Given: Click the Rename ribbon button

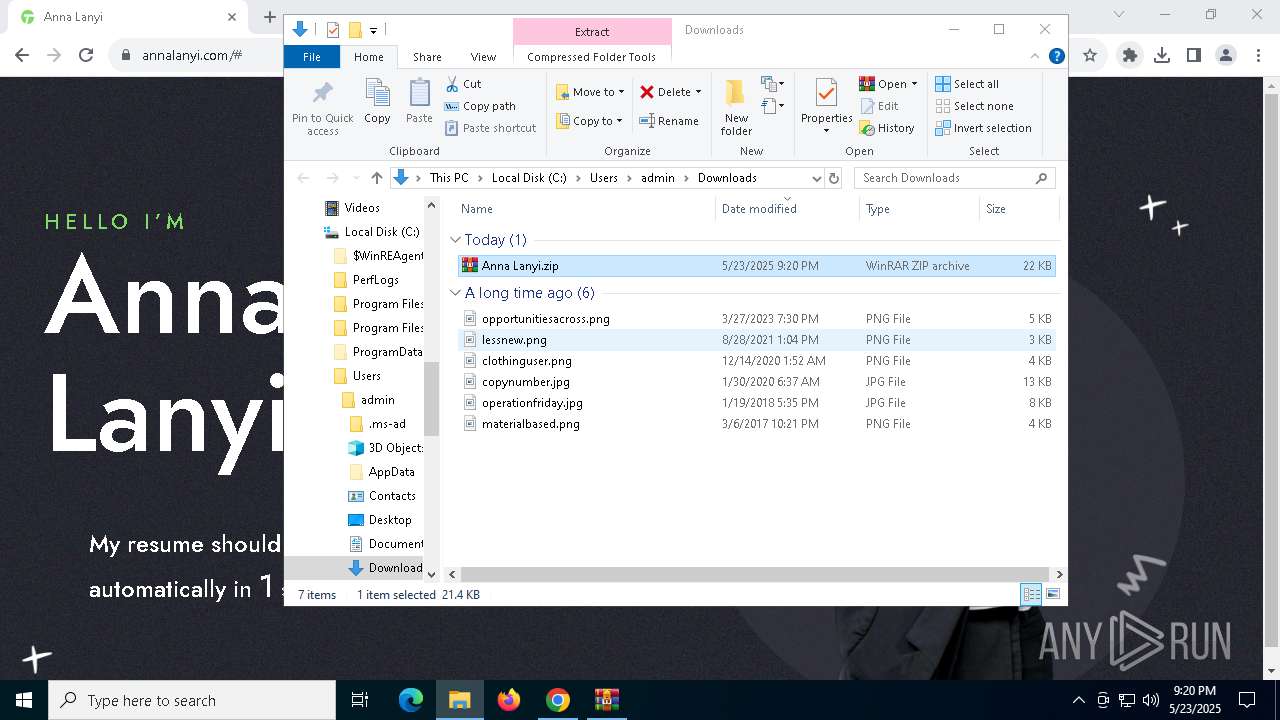Looking at the screenshot, I should tap(669, 121).
